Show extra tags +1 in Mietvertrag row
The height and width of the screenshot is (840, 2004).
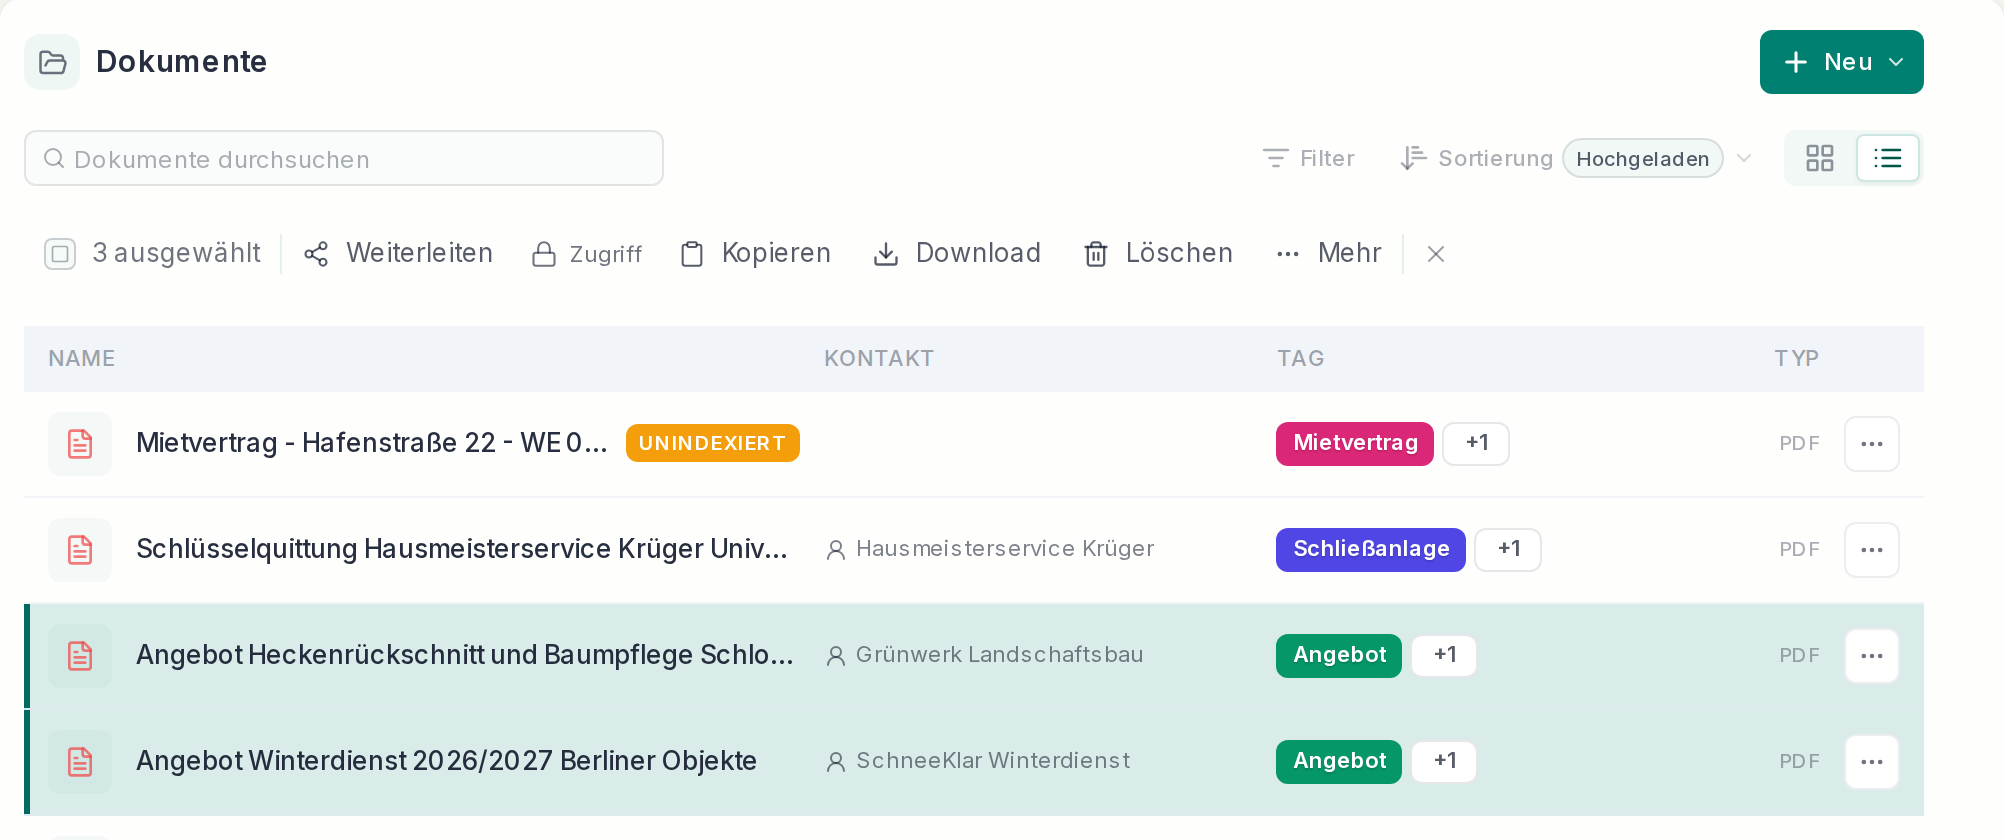[1476, 443]
